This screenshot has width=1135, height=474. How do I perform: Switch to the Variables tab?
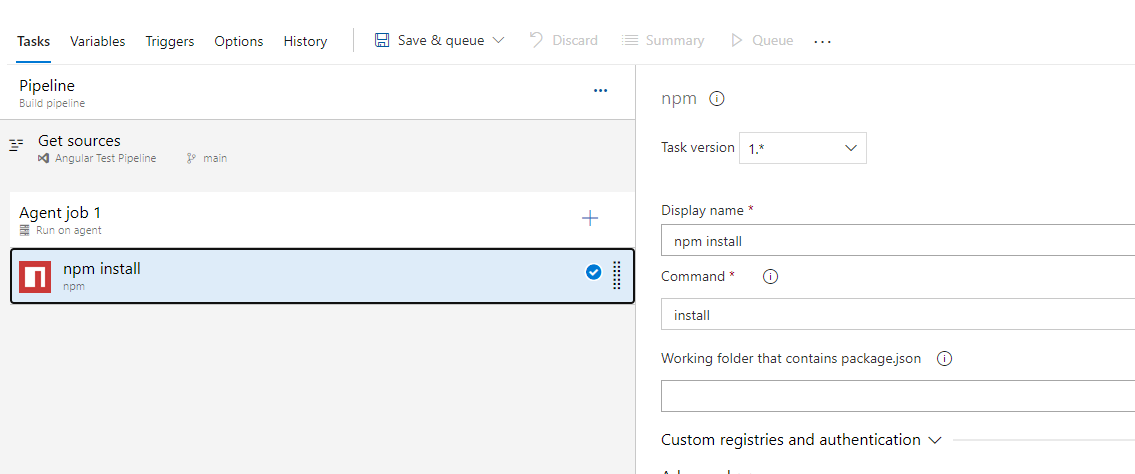point(97,41)
